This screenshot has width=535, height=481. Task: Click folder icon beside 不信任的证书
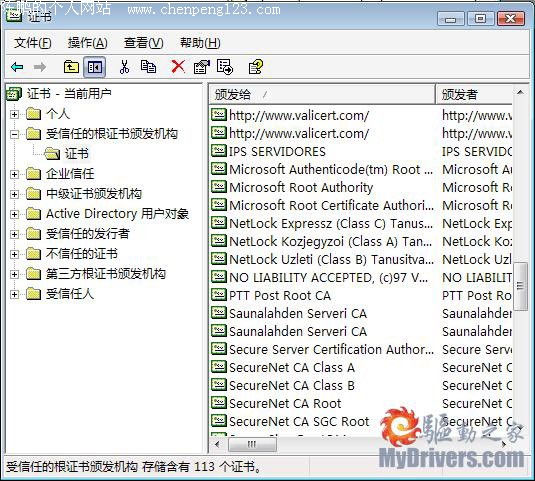(33, 253)
